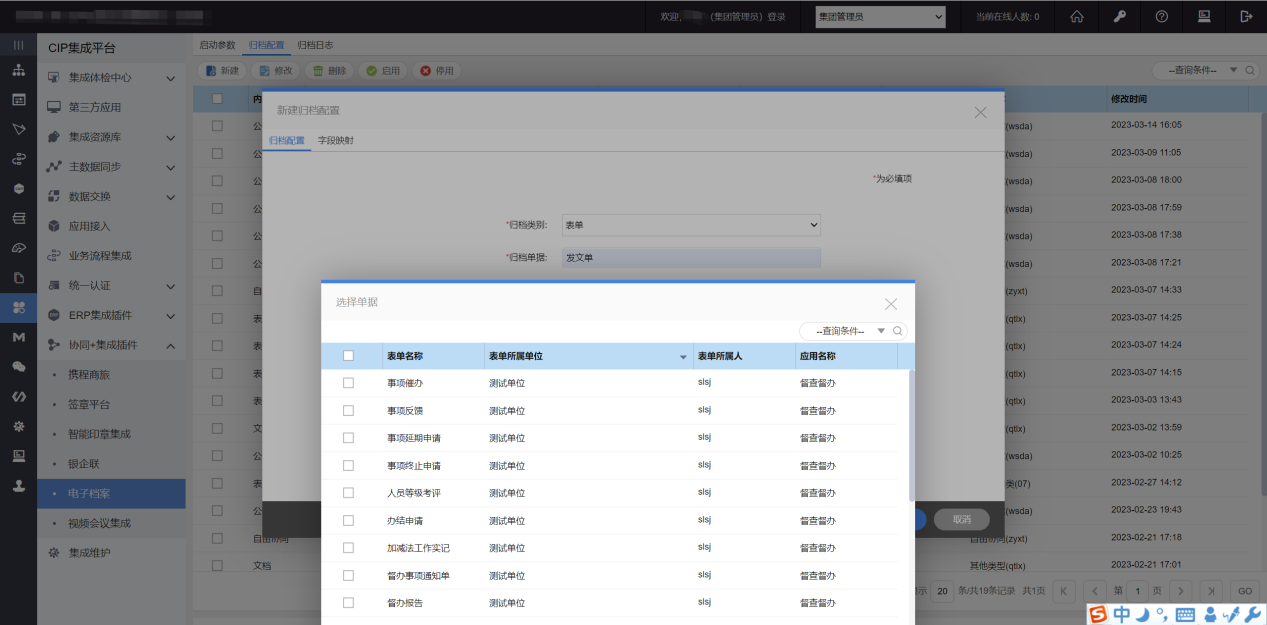Tick the 办结申请 row checkbox

point(348,521)
